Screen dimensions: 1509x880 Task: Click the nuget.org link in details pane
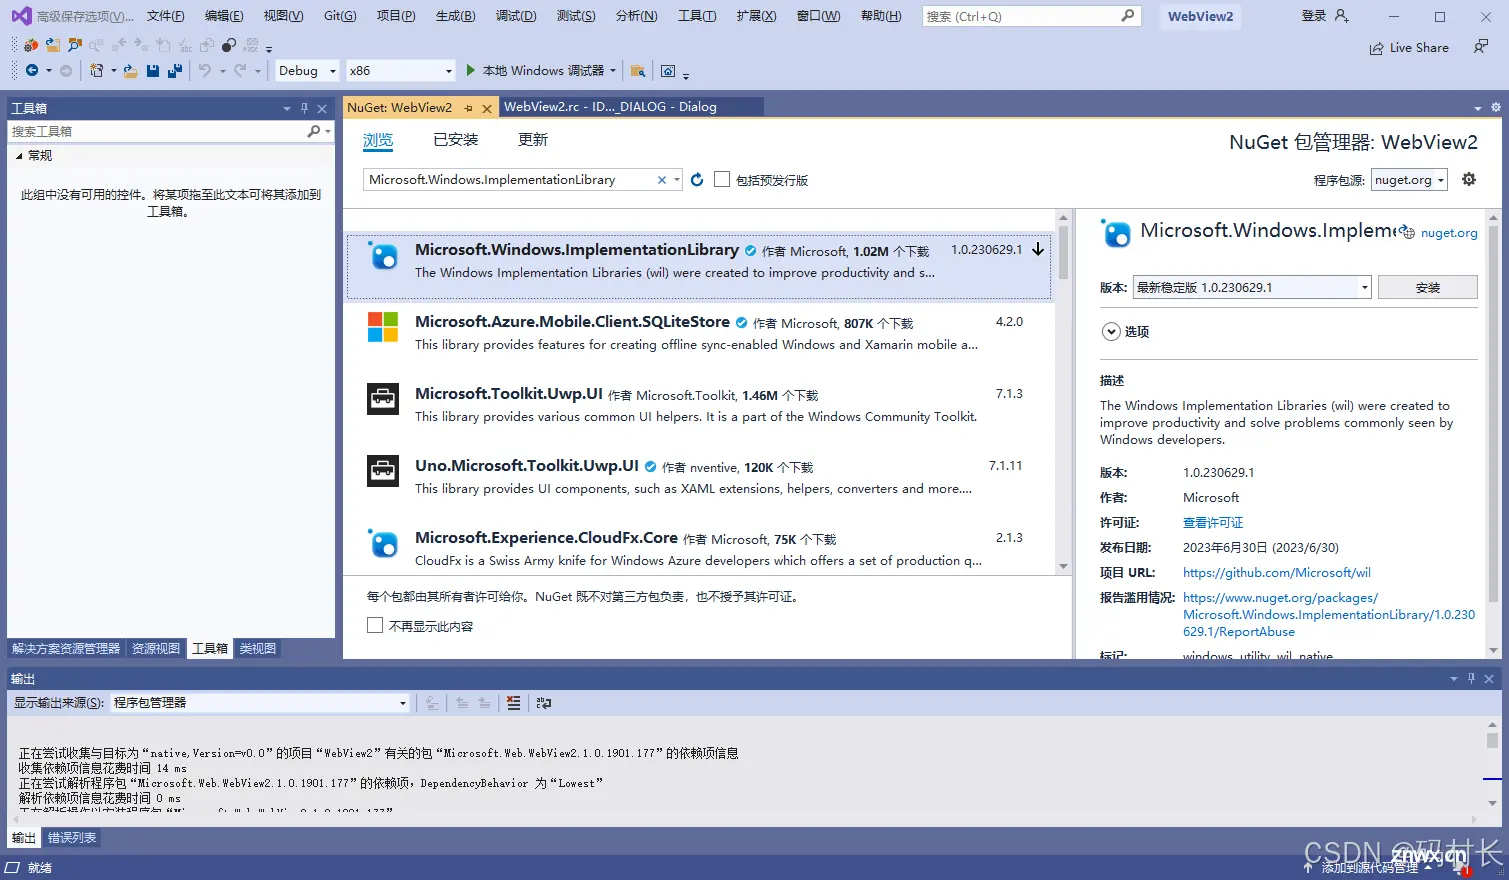(1449, 233)
